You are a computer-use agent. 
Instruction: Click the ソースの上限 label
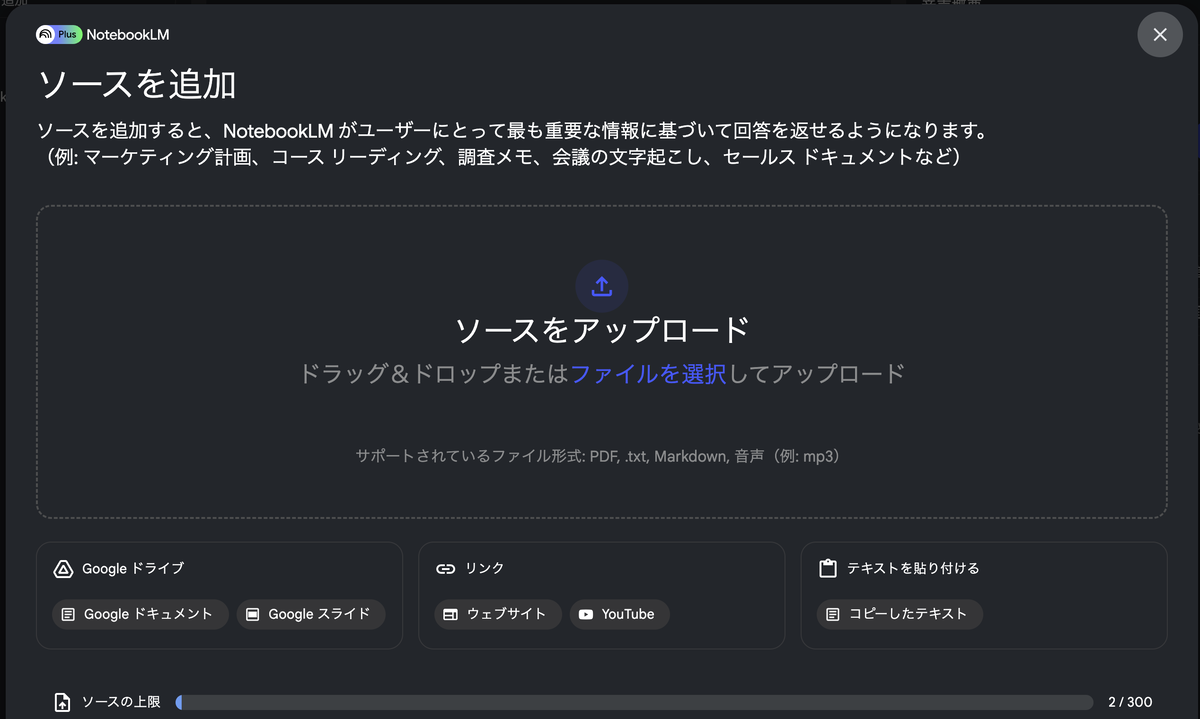(x=121, y=702)
